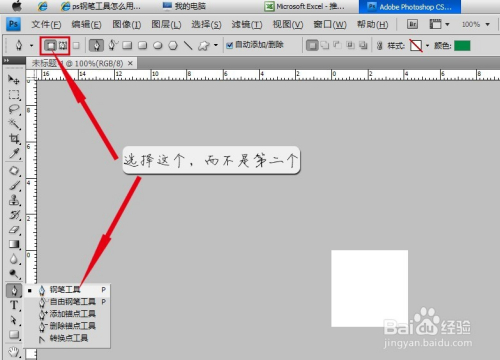Viewport: 500px width, 360px height.
Task: Select the History Brush tool
Action: tap(14, 215)
